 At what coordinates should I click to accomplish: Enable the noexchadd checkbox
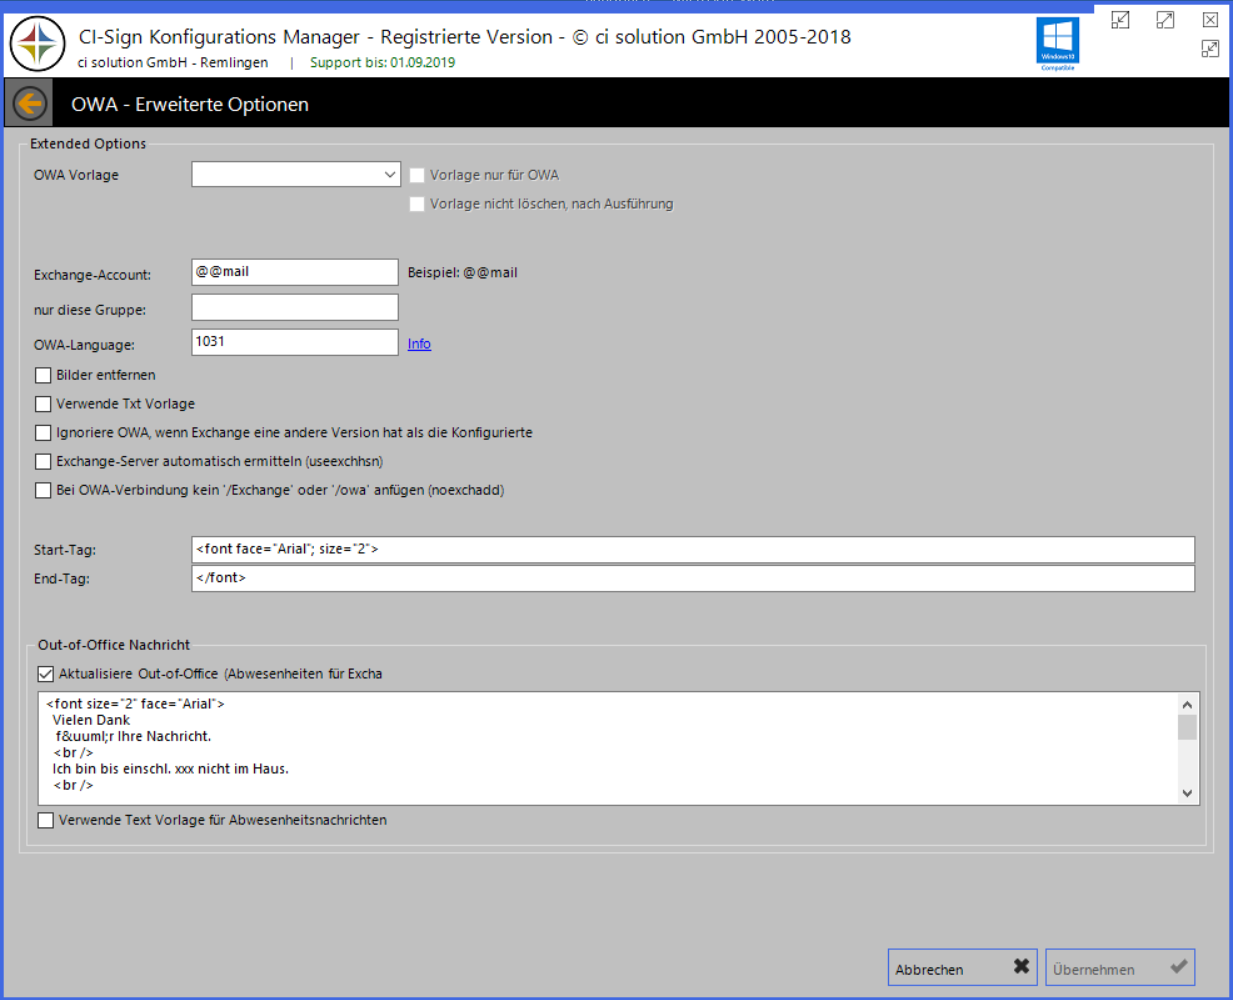click(x=43, y=490)
